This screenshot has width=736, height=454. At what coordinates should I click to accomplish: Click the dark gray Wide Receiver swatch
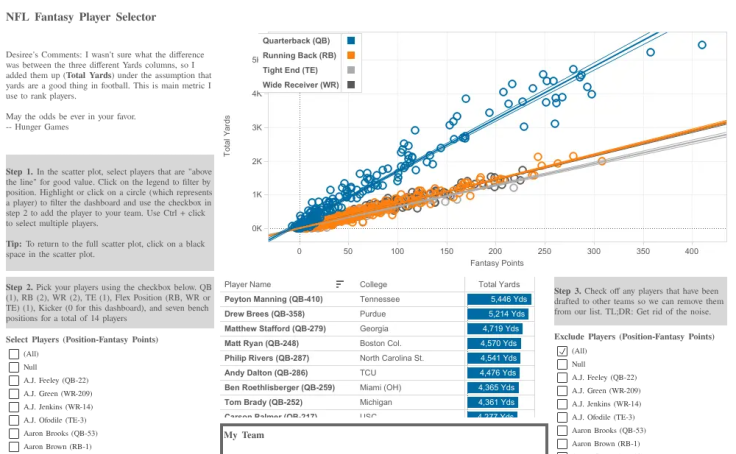(351, 85)
